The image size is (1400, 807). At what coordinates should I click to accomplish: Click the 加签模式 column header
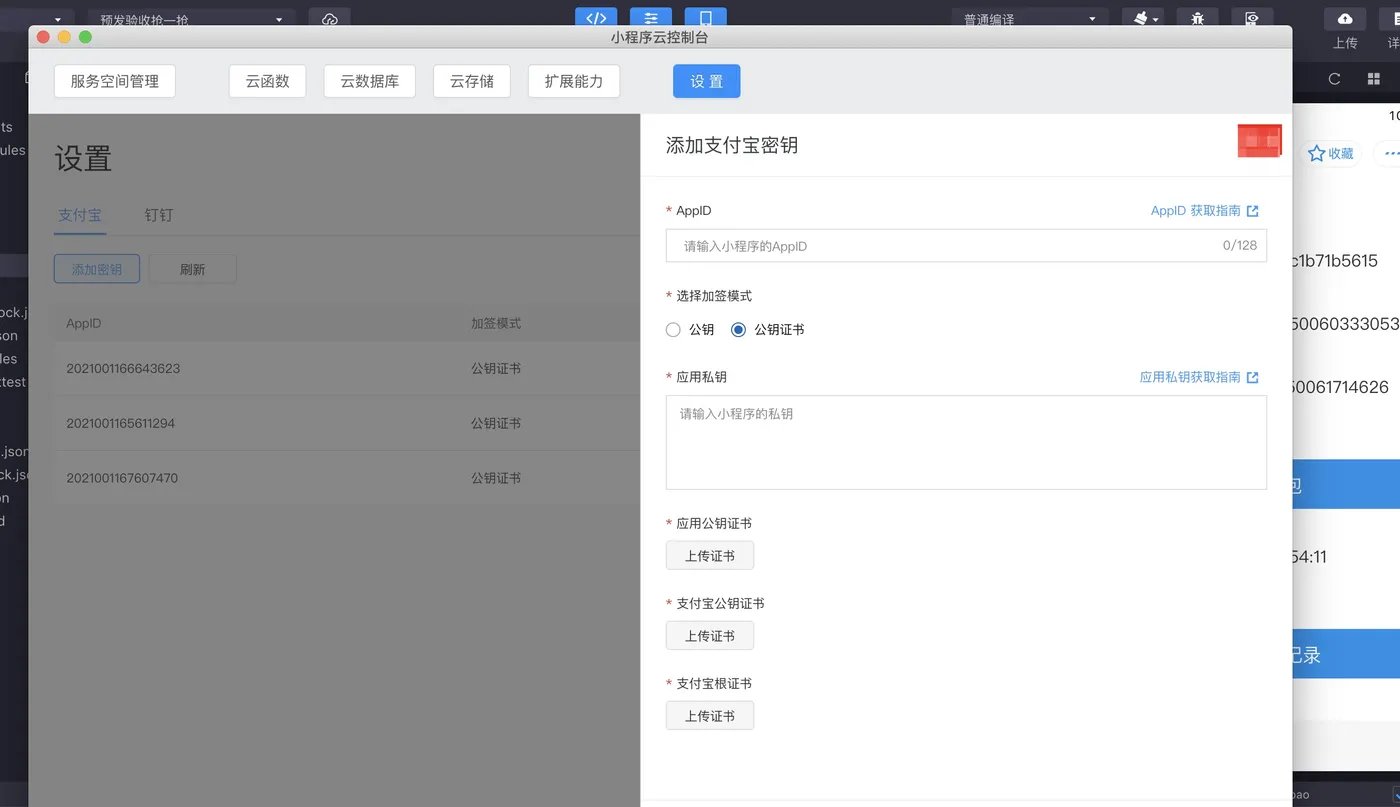[x=496, y=323]
